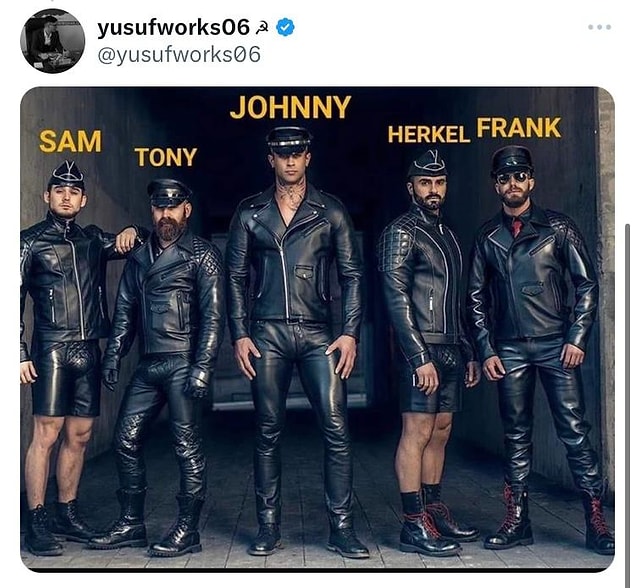Click the red-laced boot at far right
Viewport: 635px width, 588px height.
599,523
